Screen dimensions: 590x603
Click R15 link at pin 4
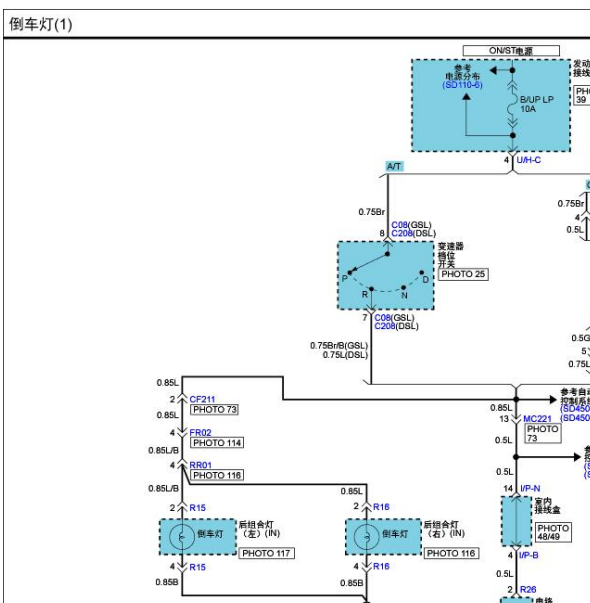click(197, 567)
